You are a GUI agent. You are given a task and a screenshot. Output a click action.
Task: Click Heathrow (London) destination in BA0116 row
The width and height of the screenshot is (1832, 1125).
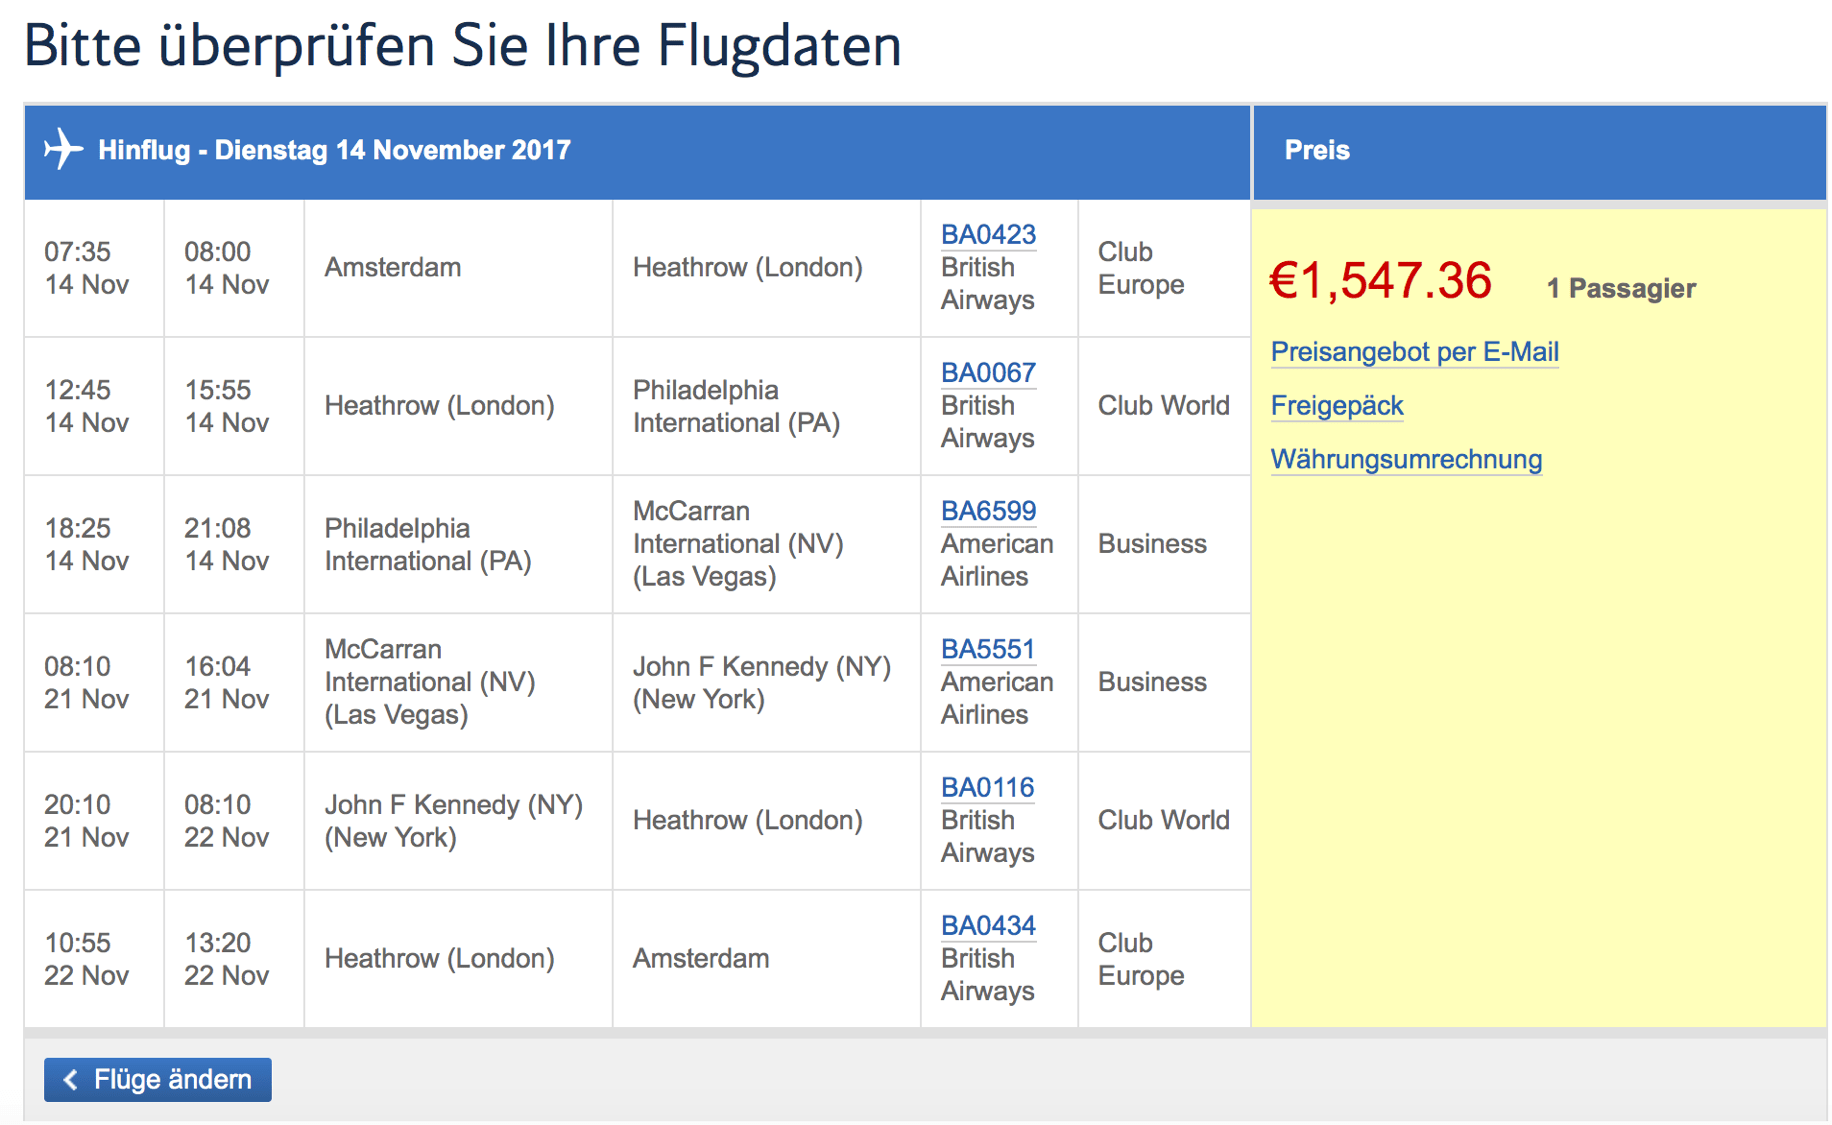[747, 820]
